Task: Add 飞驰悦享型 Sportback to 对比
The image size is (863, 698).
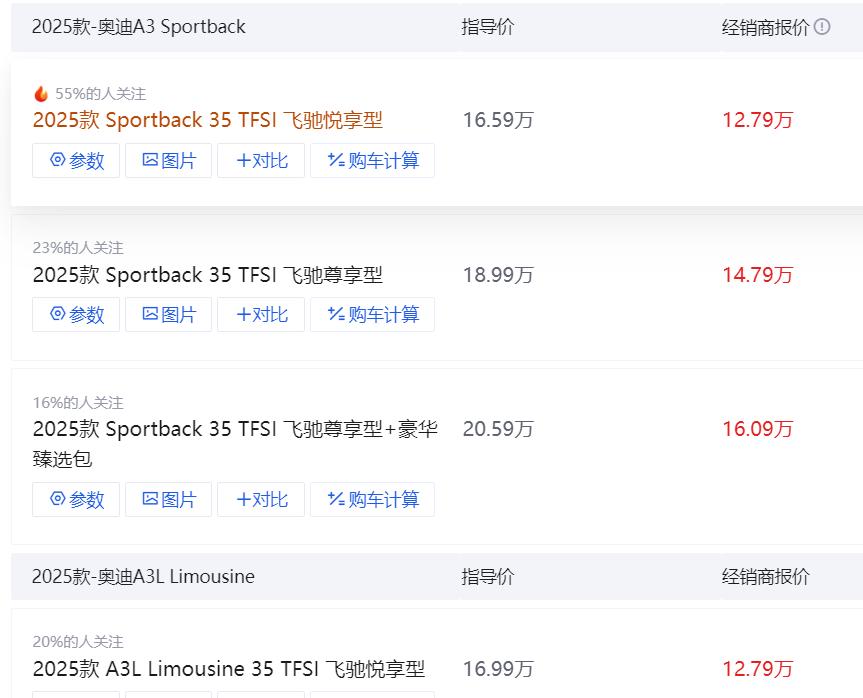Action: tap(261, 160)
